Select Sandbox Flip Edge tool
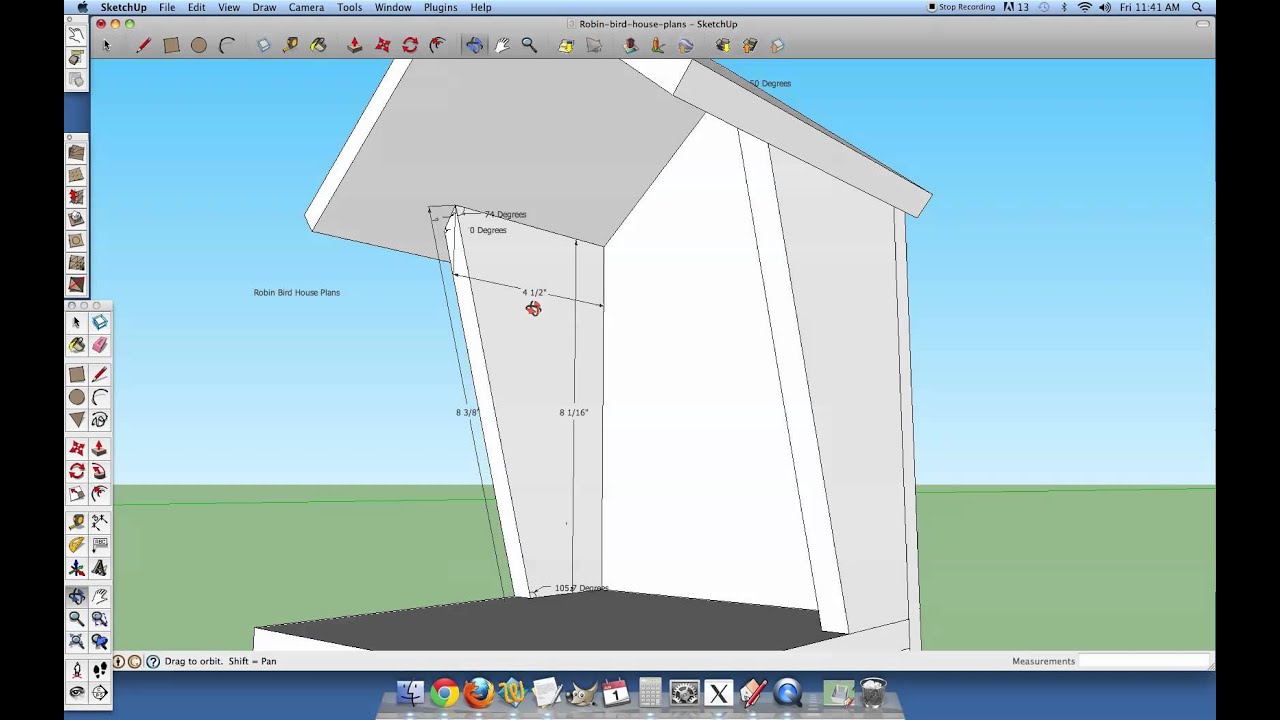Image resolution: width=1280 pixels, height=720 pixels. pos(76,285)
